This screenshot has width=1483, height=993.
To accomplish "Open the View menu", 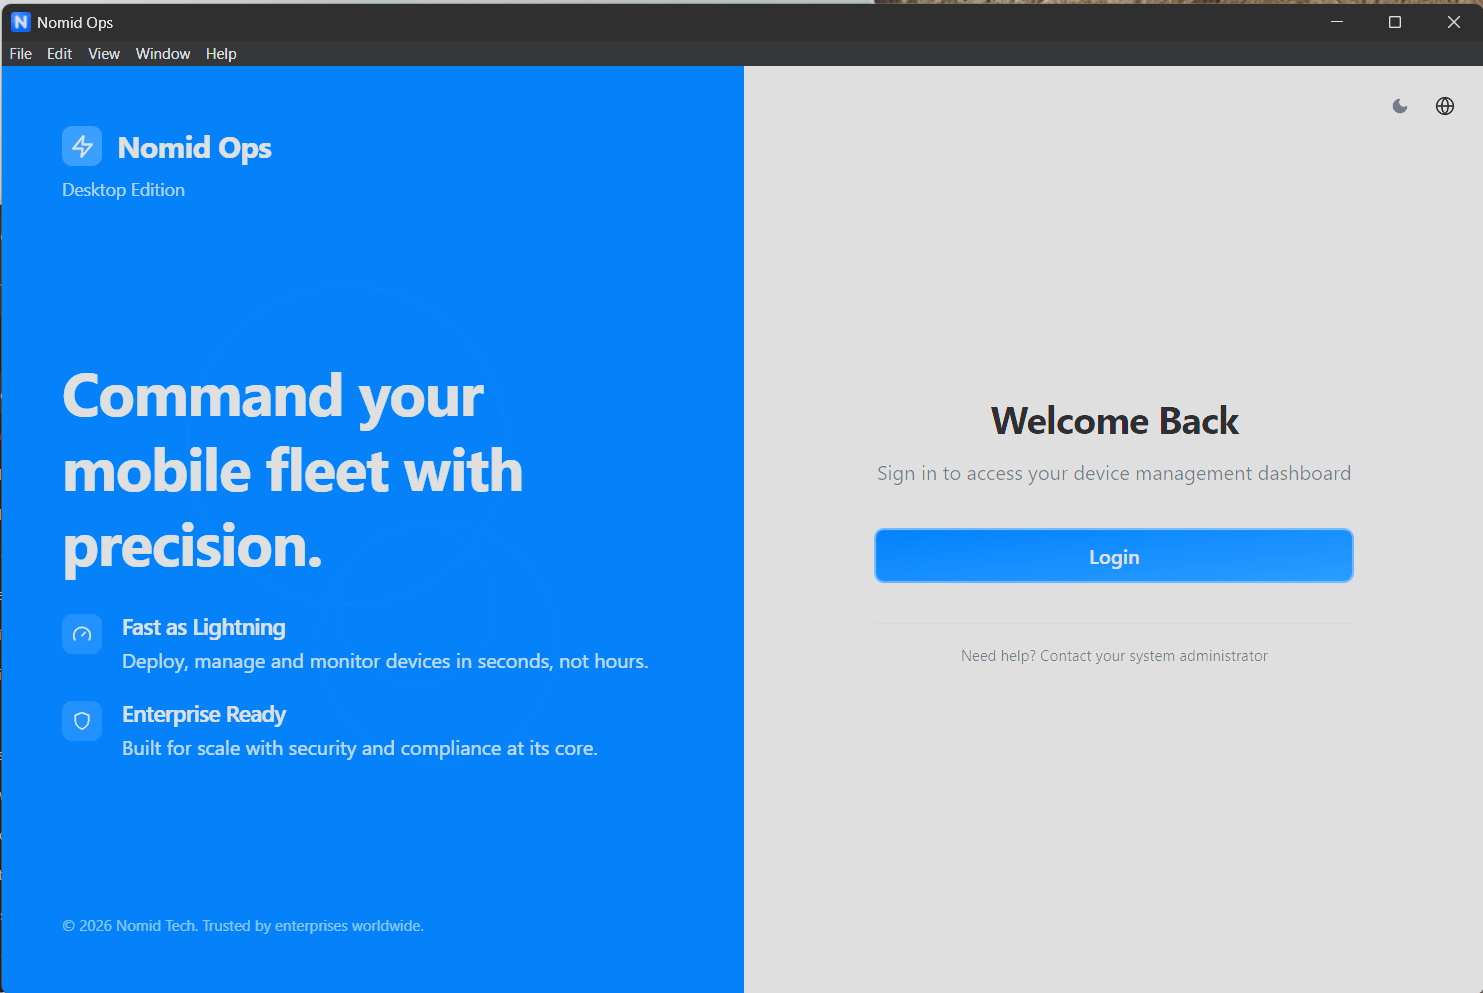I will click(104, 54).
